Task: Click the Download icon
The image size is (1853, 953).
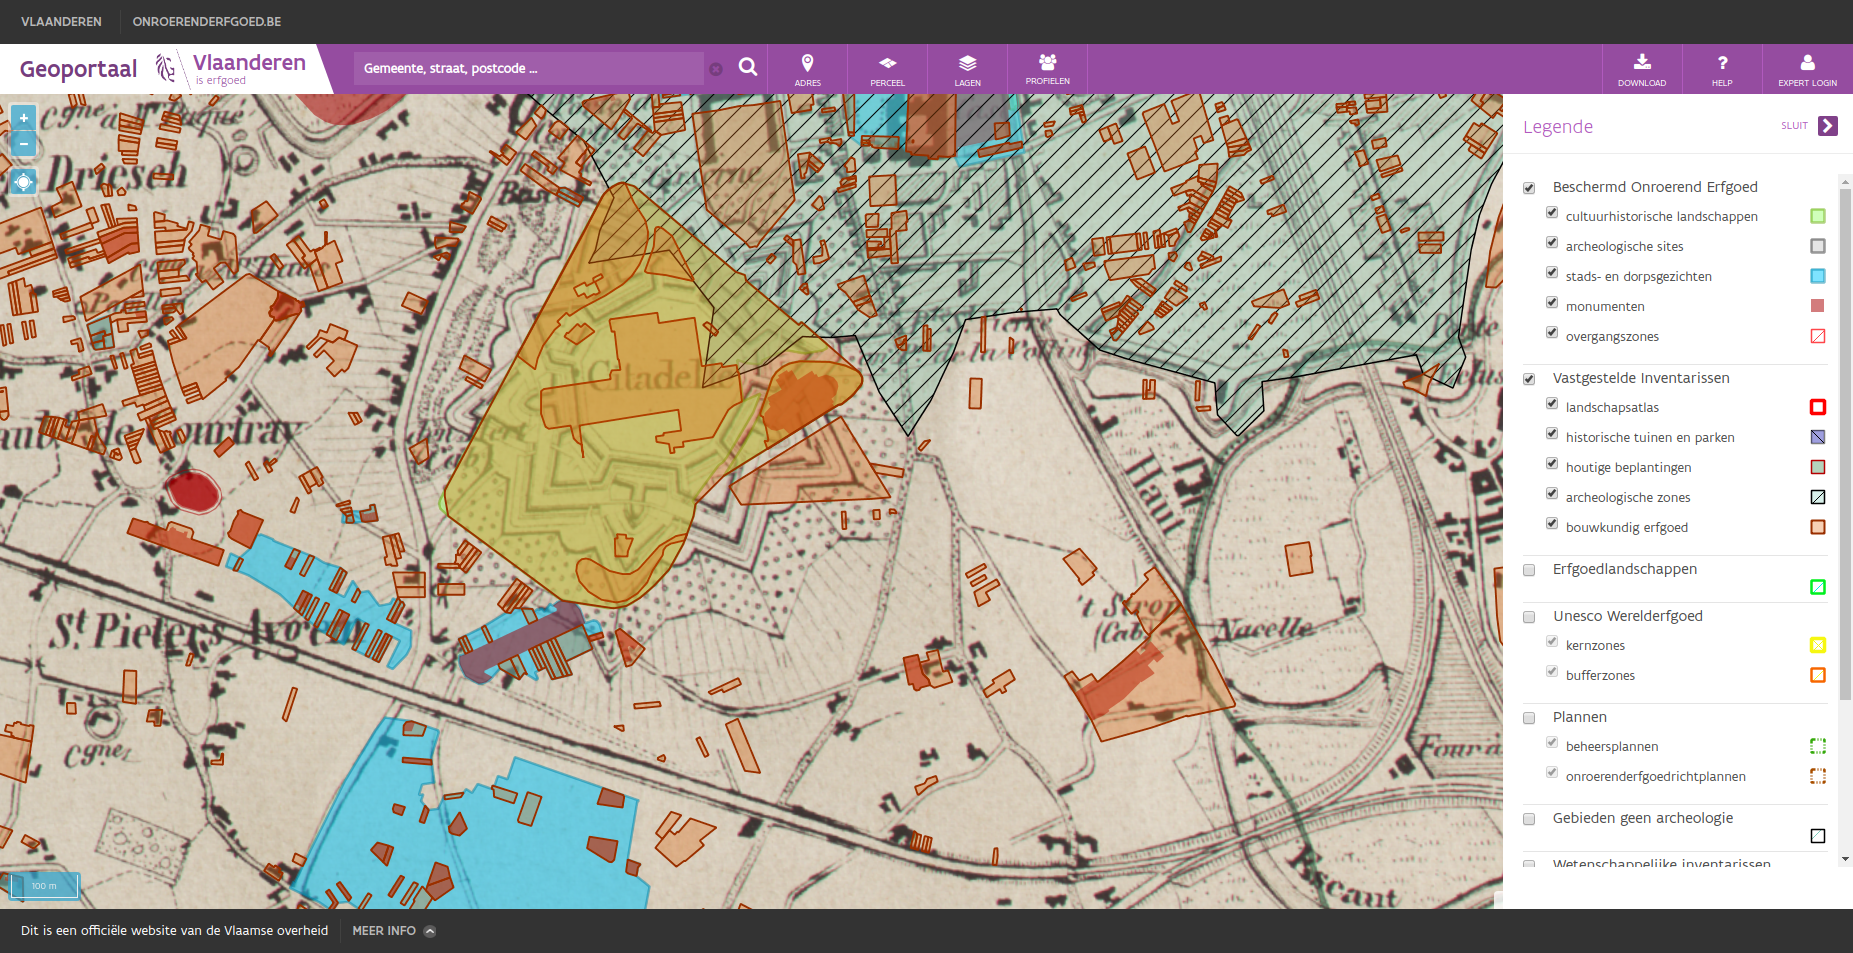Action: coord(1642,69)
